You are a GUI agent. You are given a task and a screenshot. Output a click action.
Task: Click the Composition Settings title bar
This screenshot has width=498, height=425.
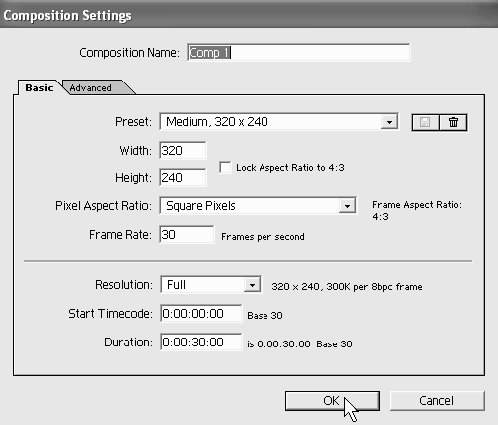pyautogui.click(x=249, y=15)
